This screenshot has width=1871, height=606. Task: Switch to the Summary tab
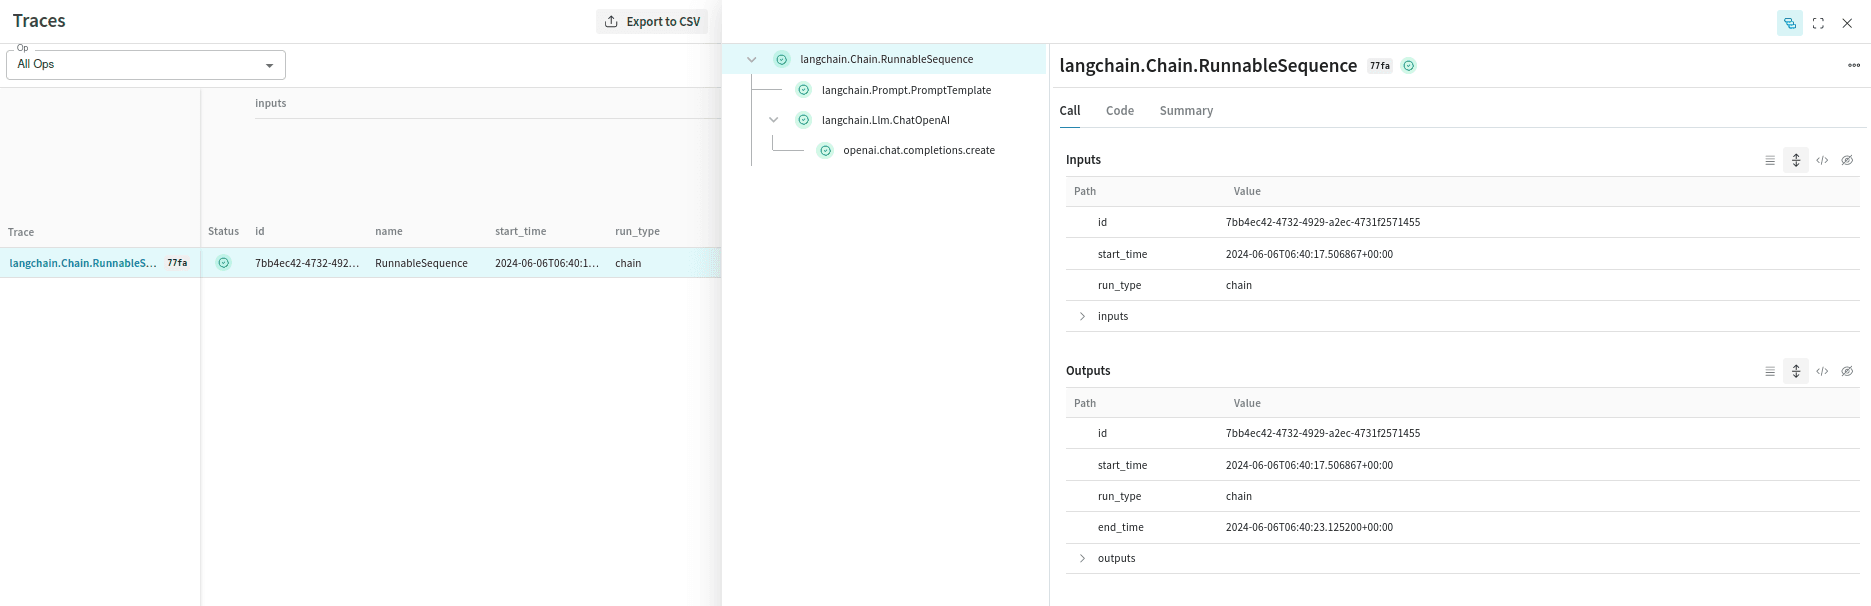tap(1186, 111)
